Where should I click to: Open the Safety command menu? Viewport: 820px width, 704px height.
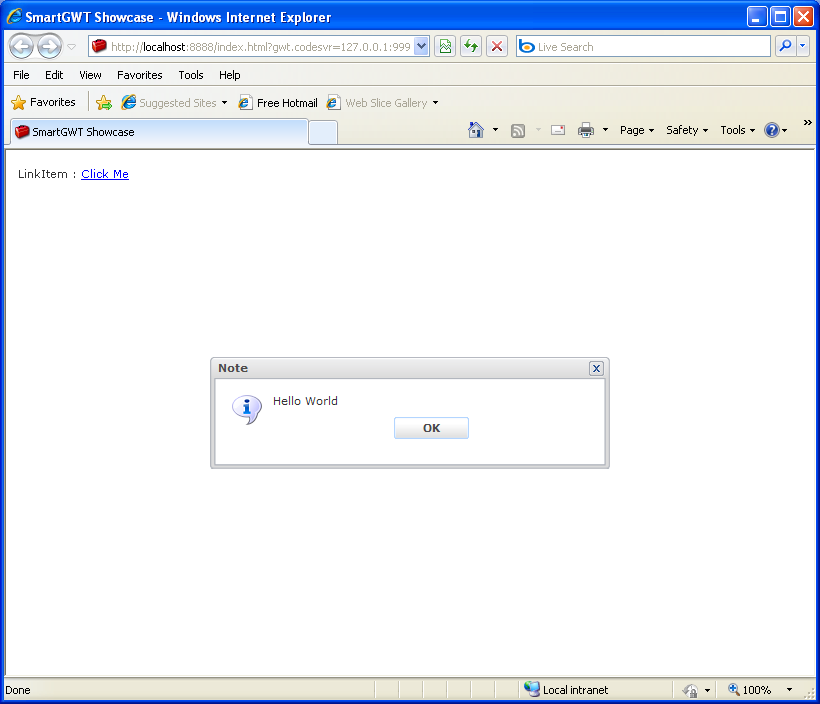coord(687,130)
